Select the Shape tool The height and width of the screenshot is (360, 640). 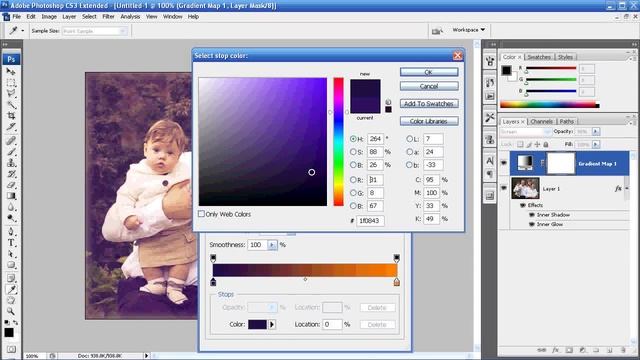coord(11,265)
